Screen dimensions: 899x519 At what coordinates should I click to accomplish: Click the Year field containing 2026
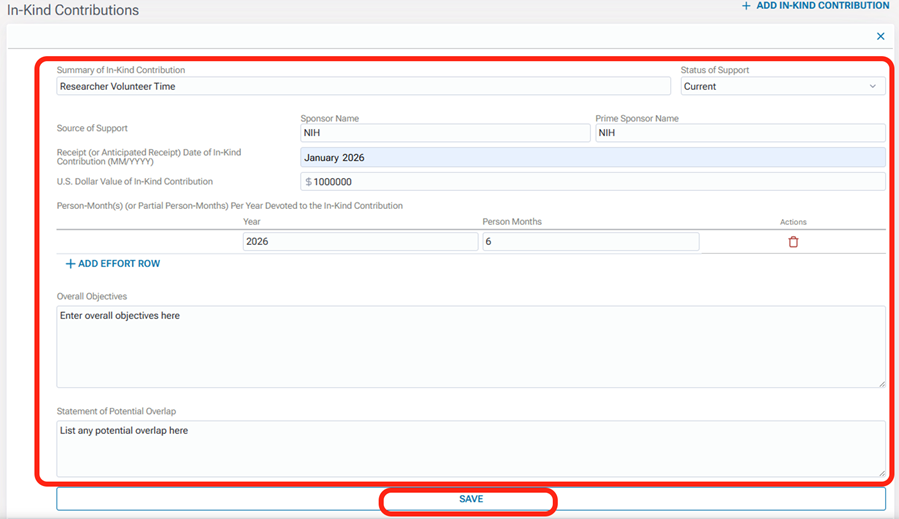tap(360, 242)
